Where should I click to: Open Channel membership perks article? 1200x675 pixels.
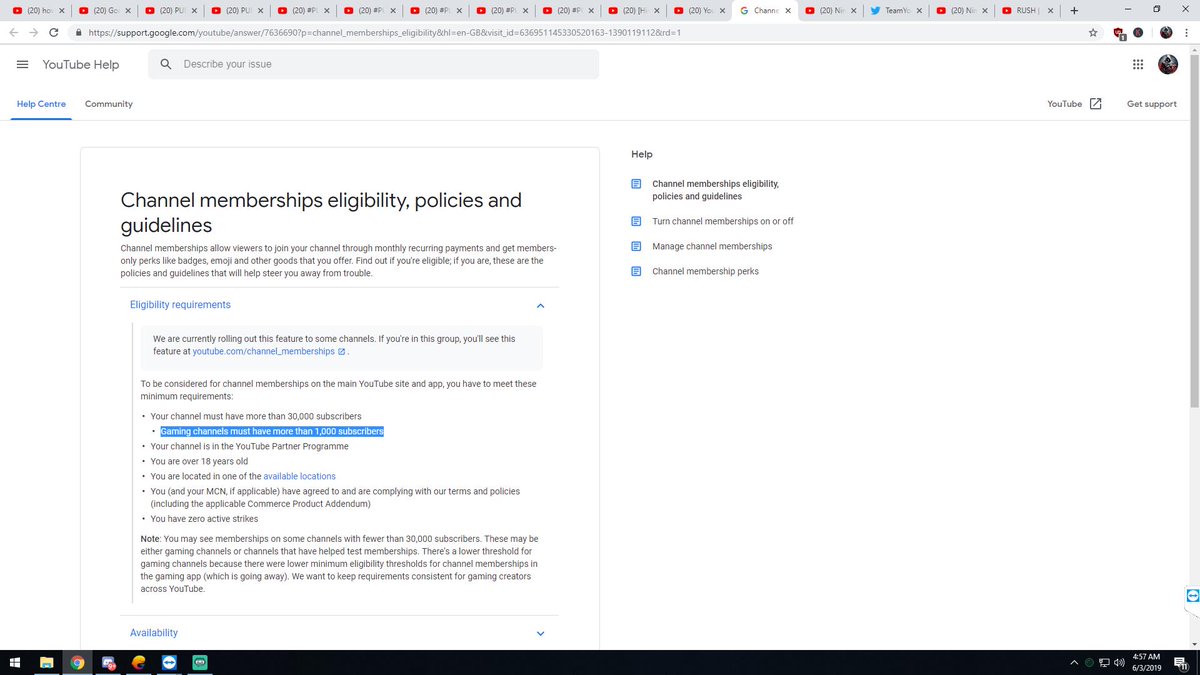pos(705,271)
